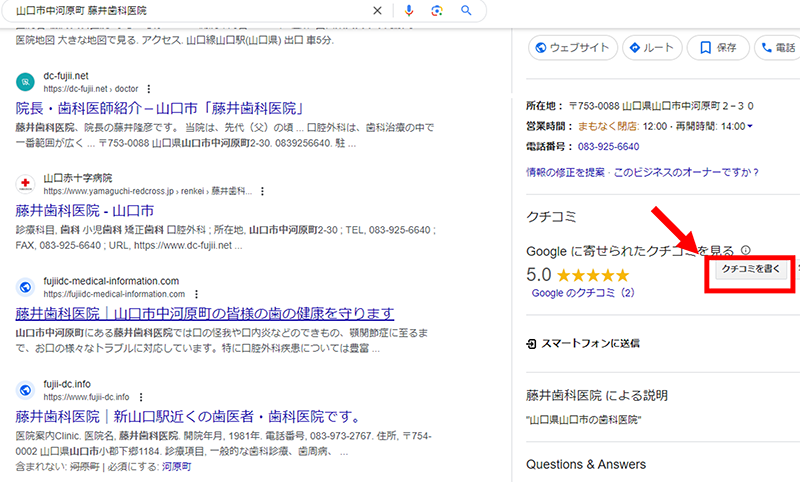Click the クチコミ section heading

[551, 217]
